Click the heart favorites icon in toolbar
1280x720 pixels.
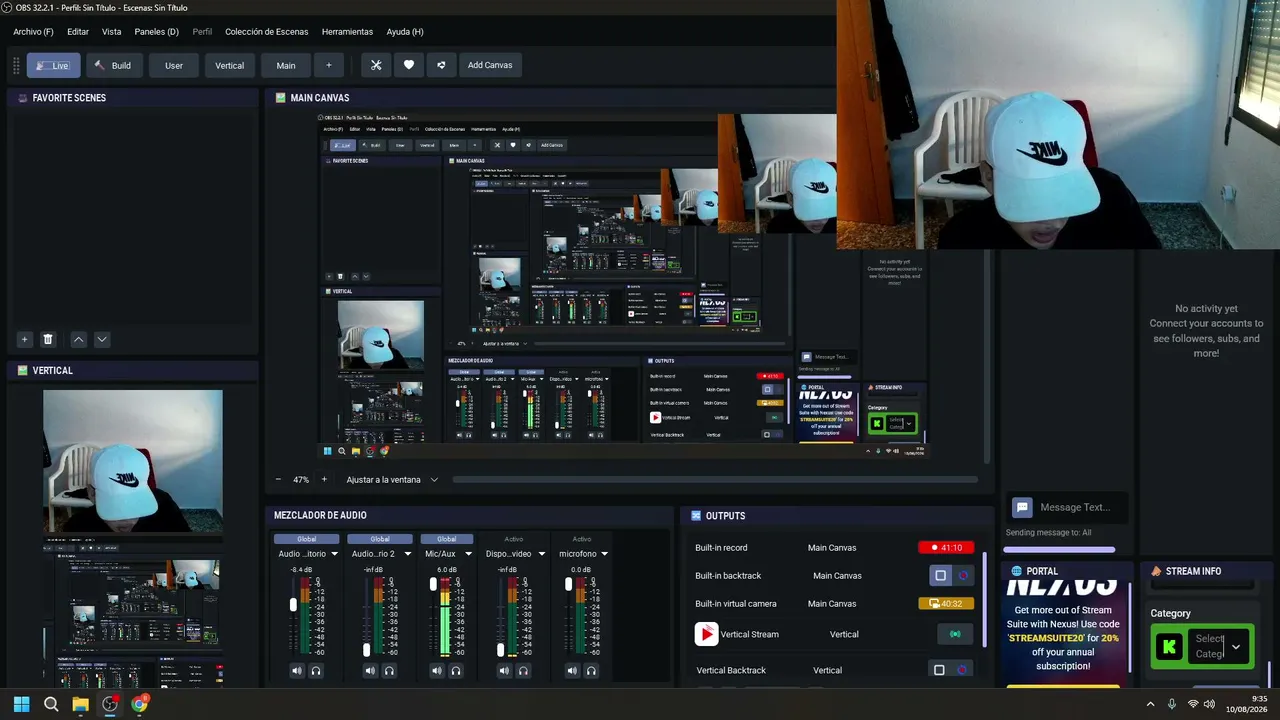click(409, 65)
